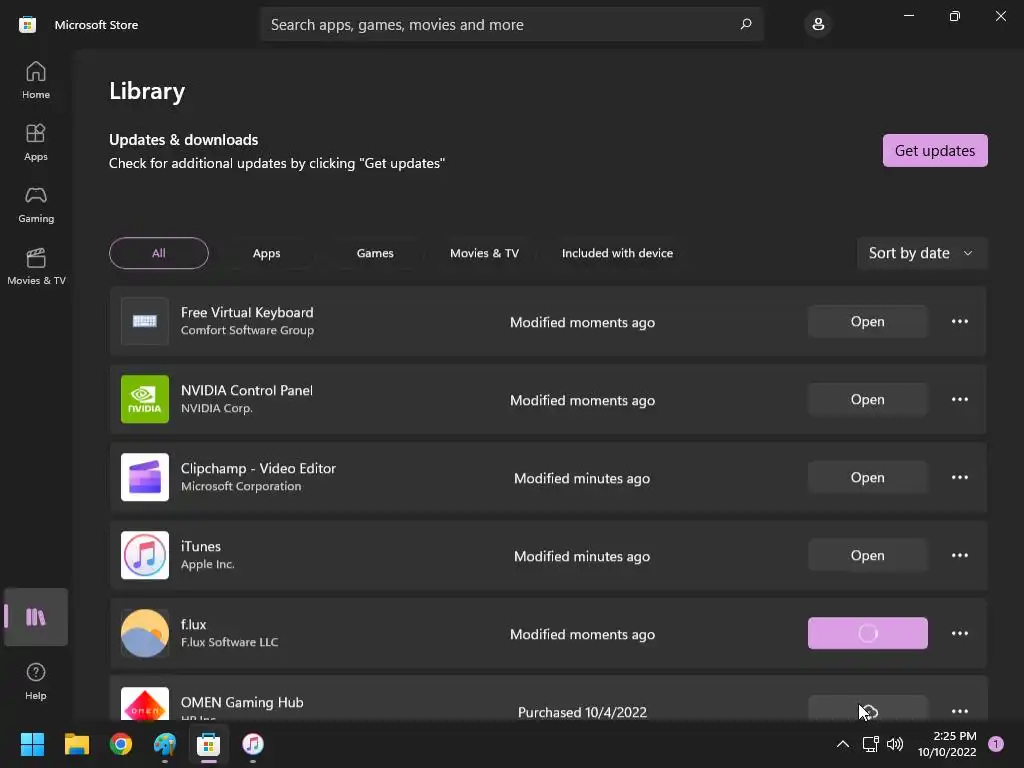This screenshot has width=1024, height=768.
Task: Click the Clipchamp app icon
Action: (x=145, y=477)
